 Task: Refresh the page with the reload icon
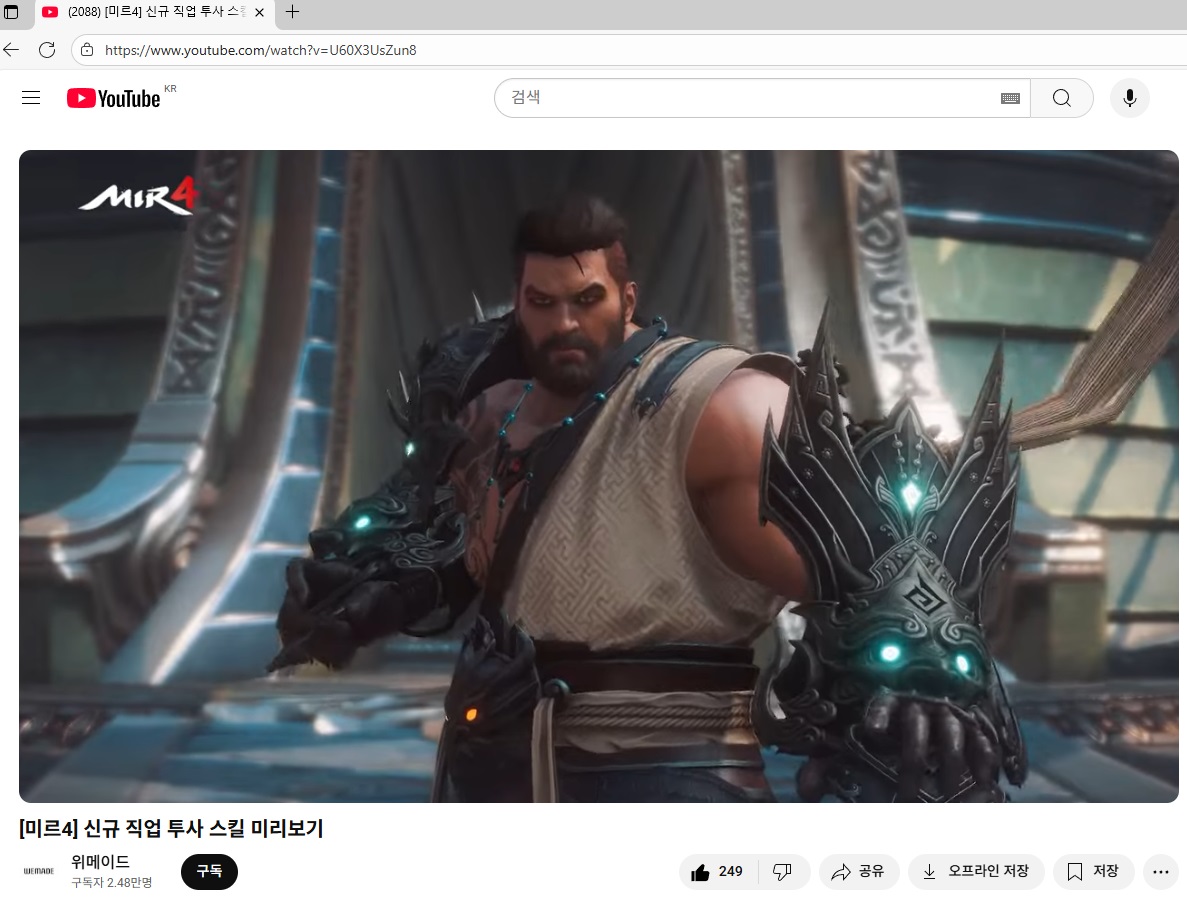click(x=47, y=50)
